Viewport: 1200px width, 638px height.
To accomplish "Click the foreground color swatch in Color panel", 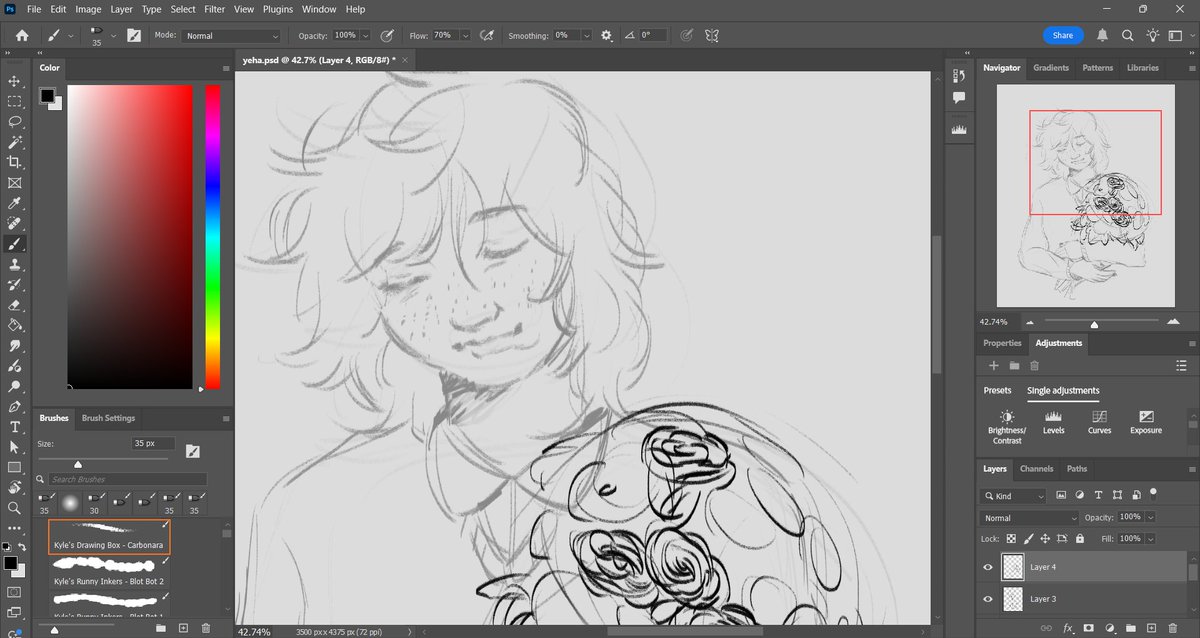I will tap(46, 96).
